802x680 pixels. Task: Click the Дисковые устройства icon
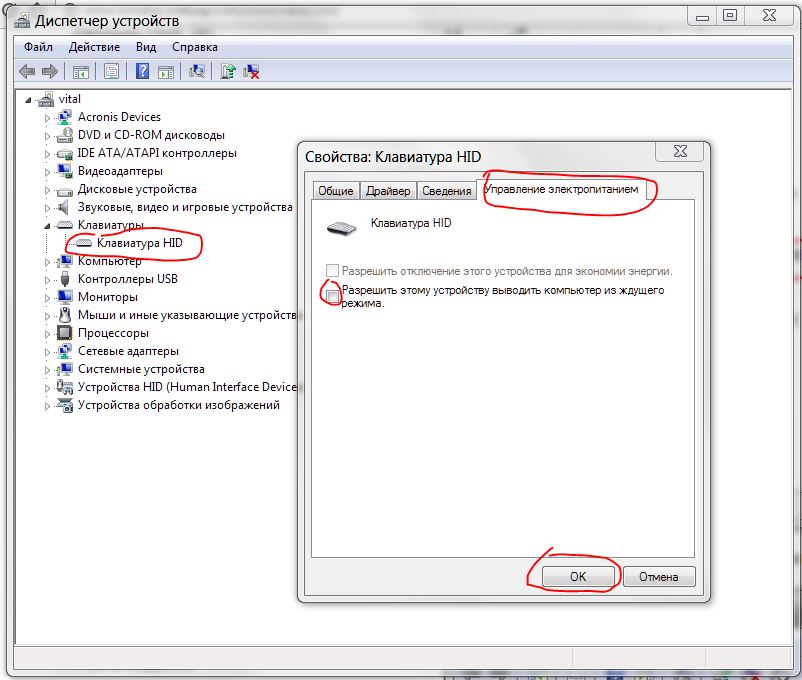coord(64,190)
